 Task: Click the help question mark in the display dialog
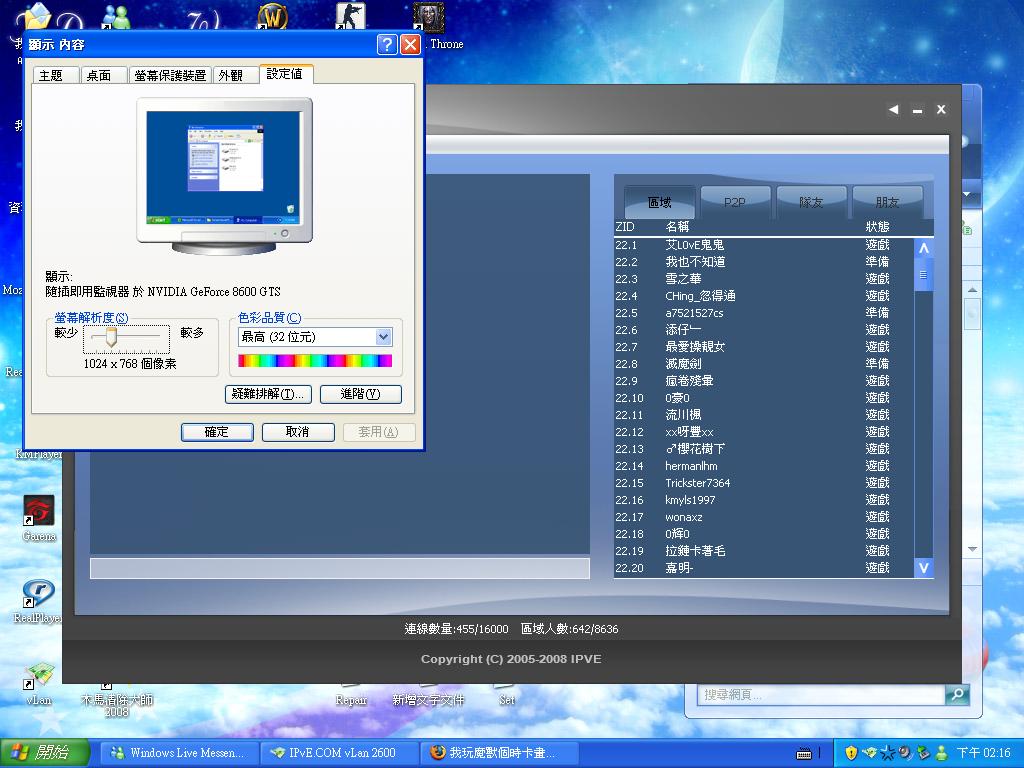point(387,45)
